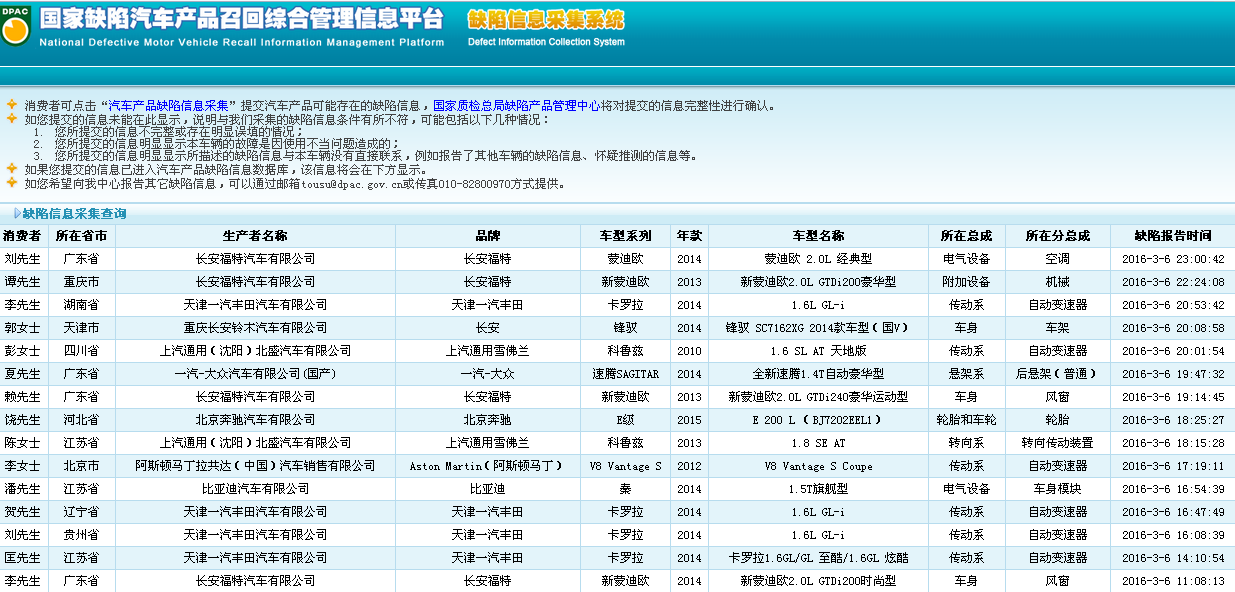Click the 辽宁省 province cell
This screenshot has width=1235, height=592.
(81, 512)
